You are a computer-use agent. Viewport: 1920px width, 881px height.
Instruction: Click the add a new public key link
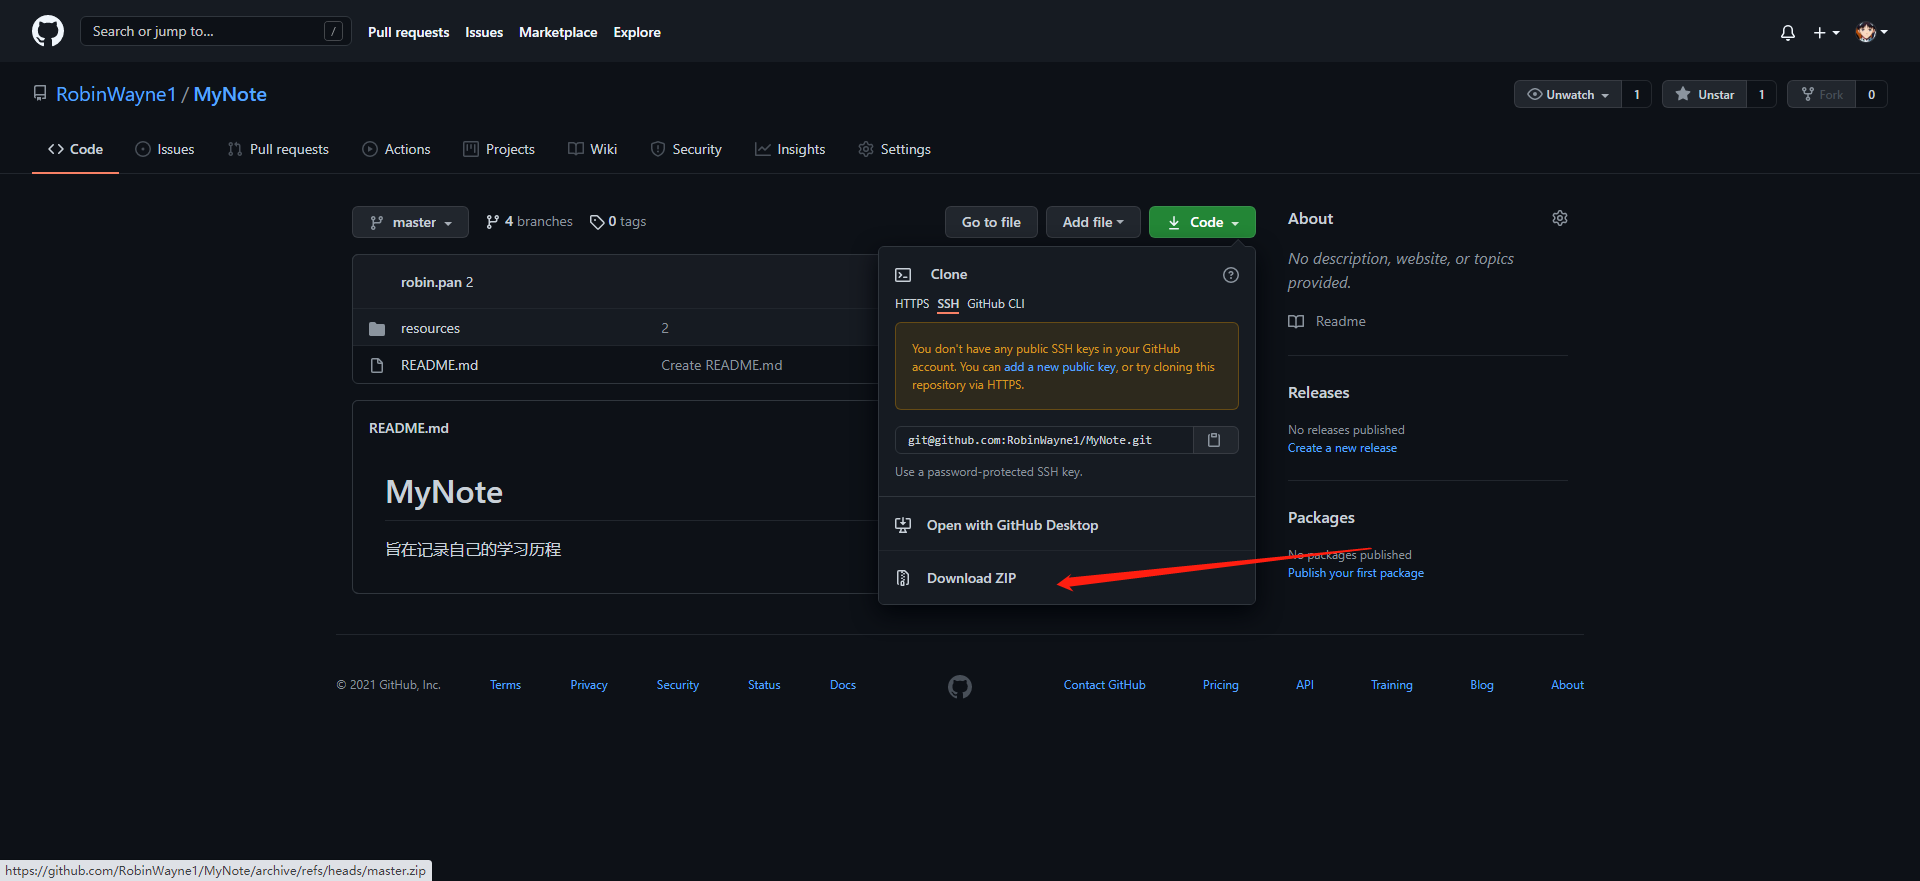click(1060, 367)
